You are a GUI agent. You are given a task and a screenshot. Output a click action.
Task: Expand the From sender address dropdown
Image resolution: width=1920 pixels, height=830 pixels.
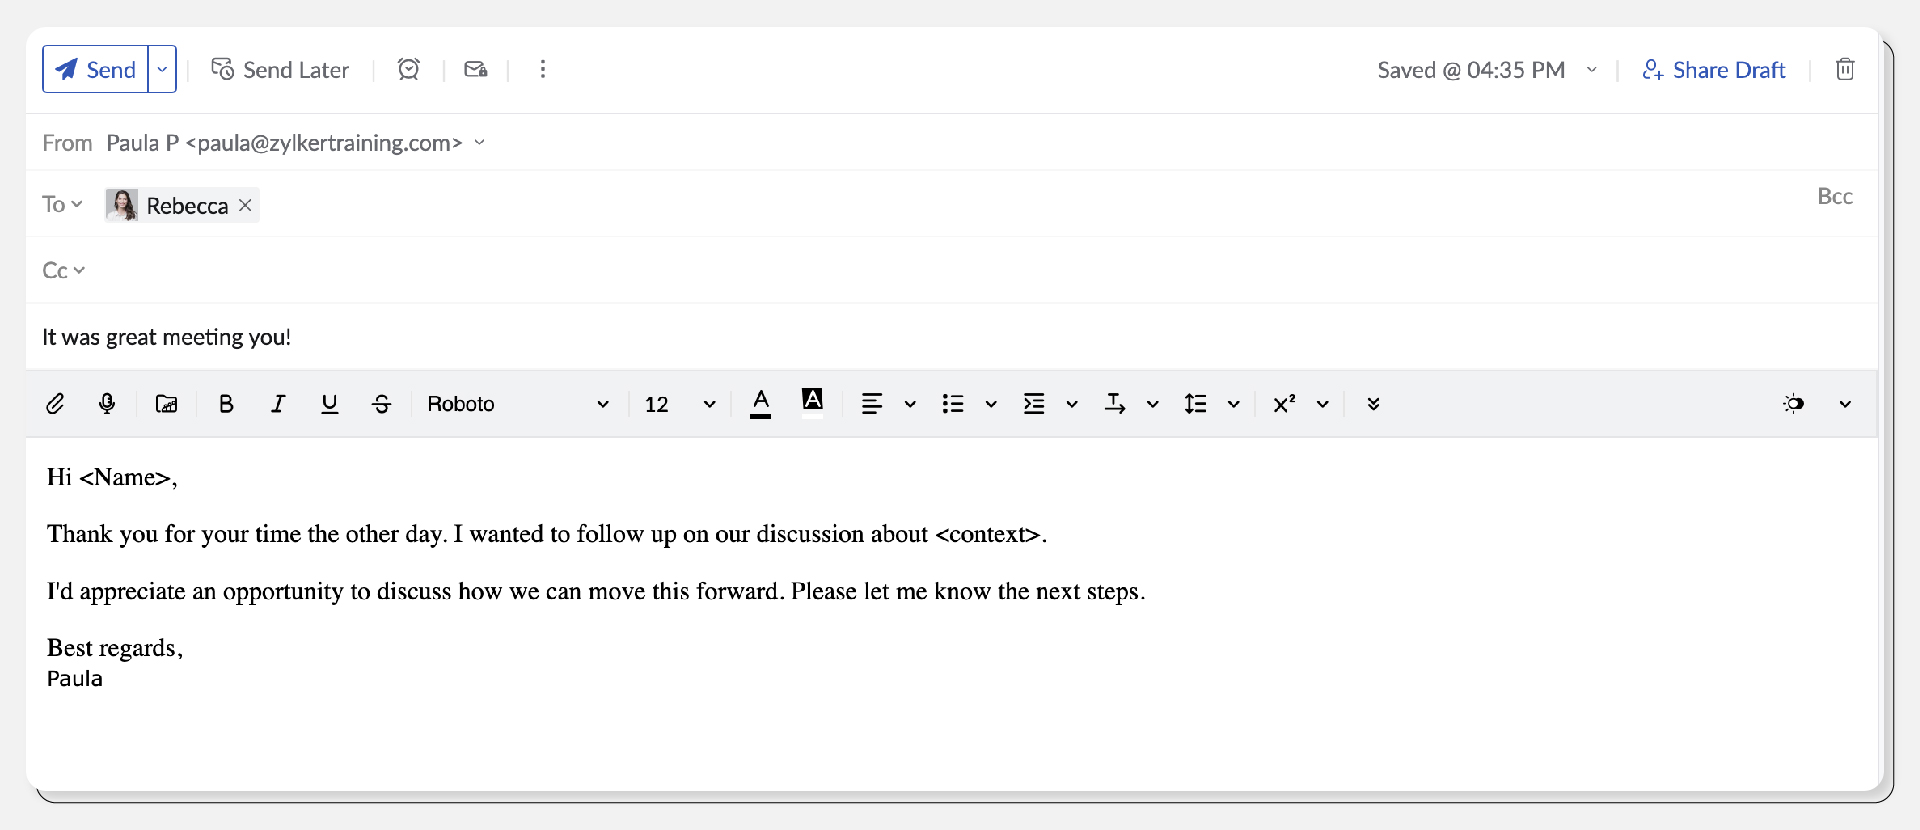click(x=480, y=143)
